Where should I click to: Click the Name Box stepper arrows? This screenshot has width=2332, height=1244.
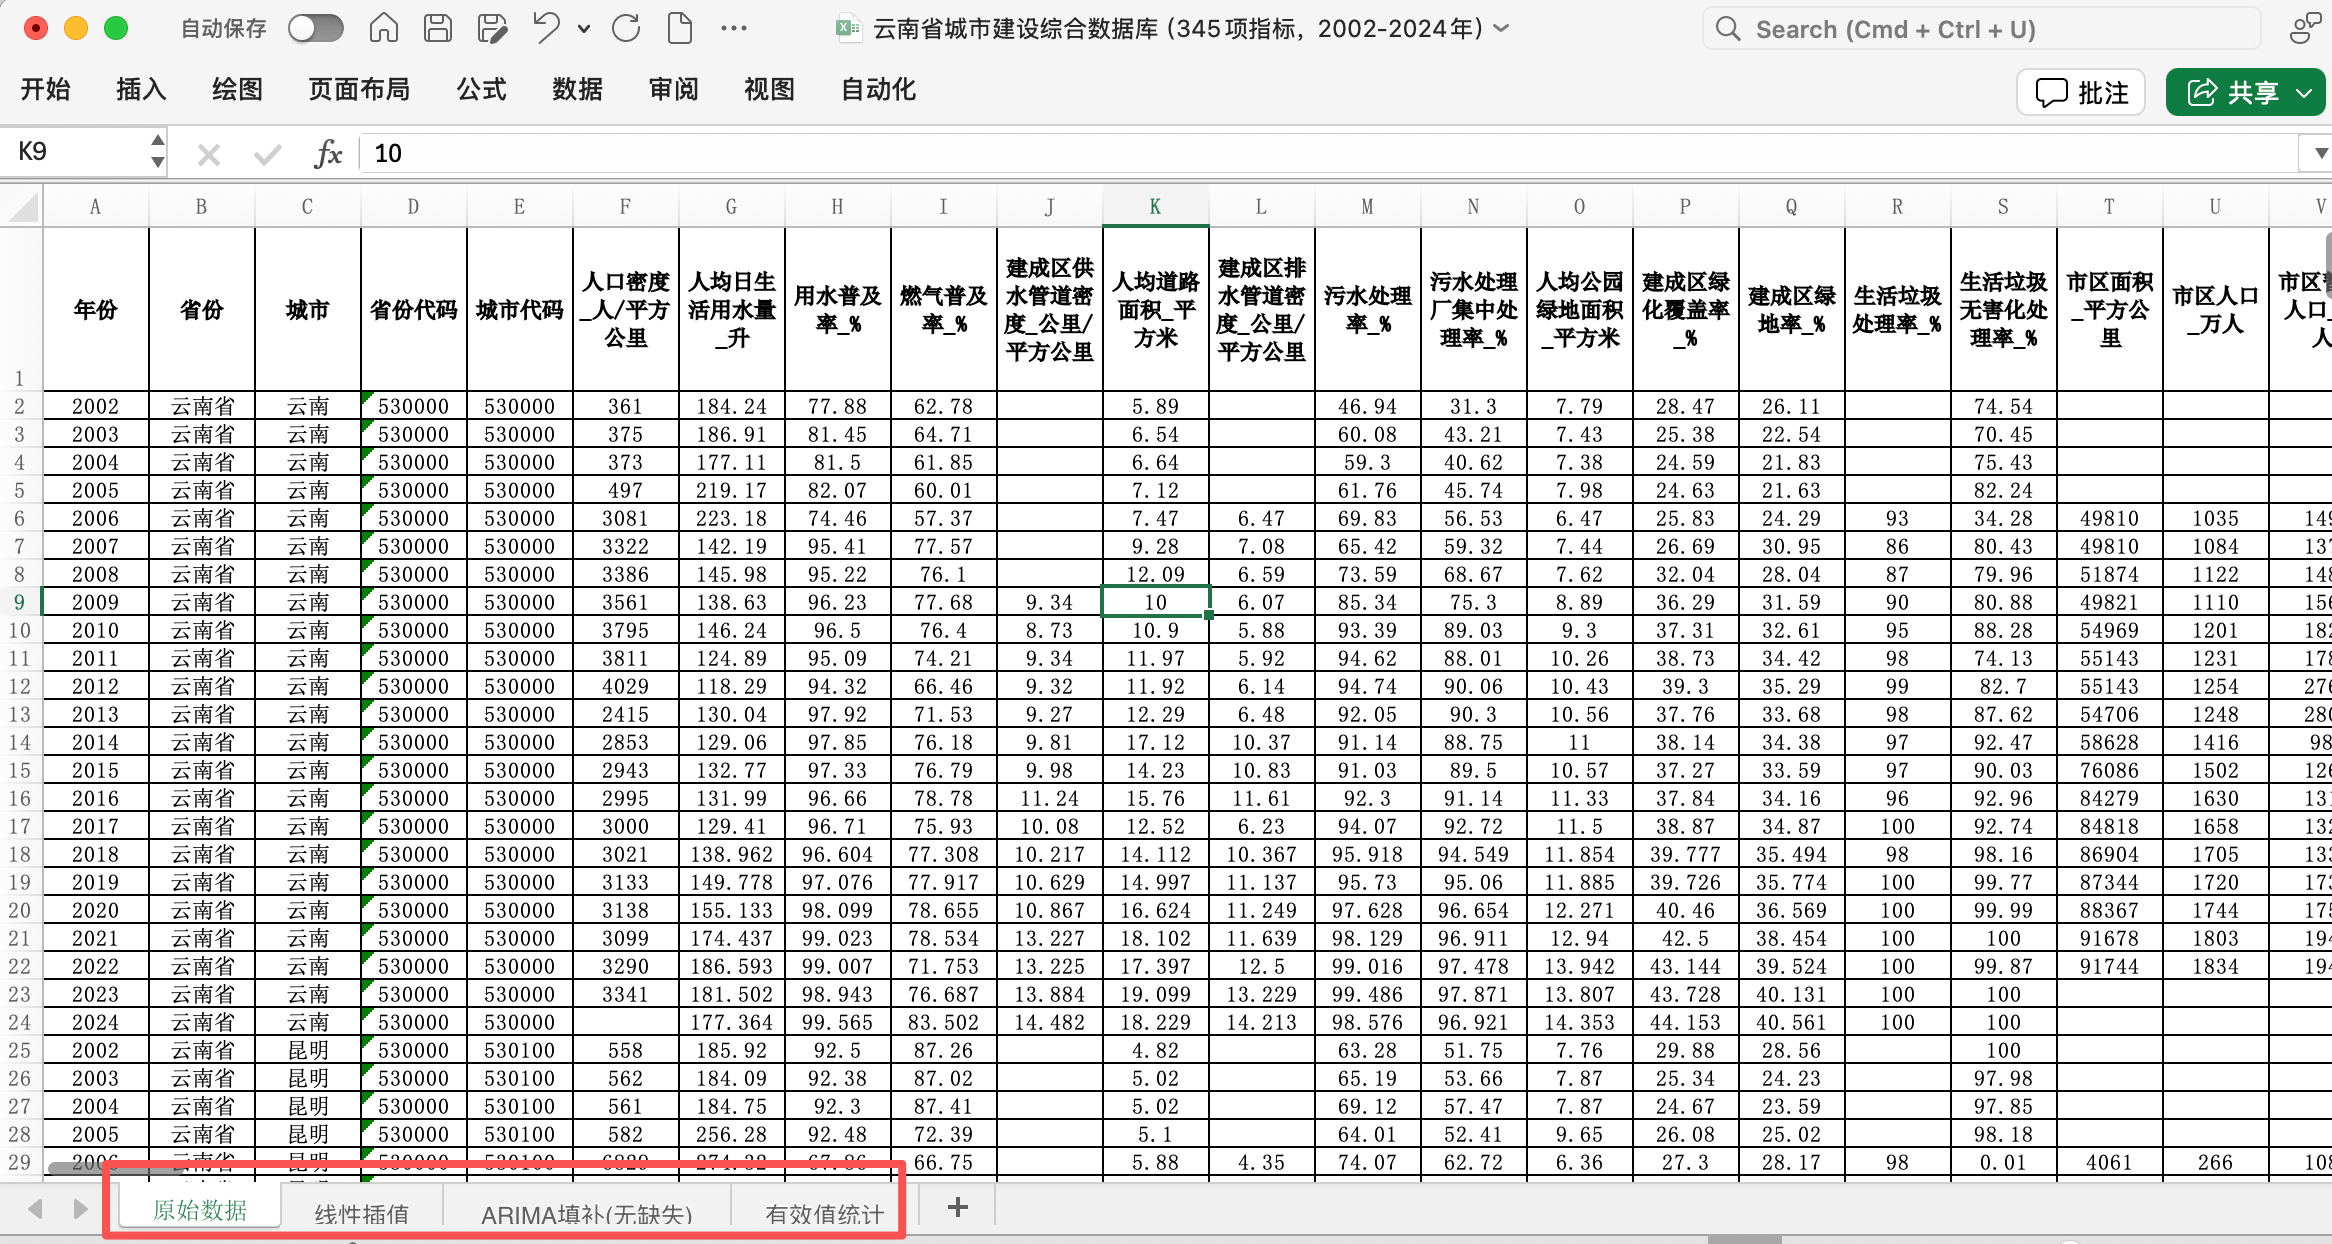pos(157,151)
